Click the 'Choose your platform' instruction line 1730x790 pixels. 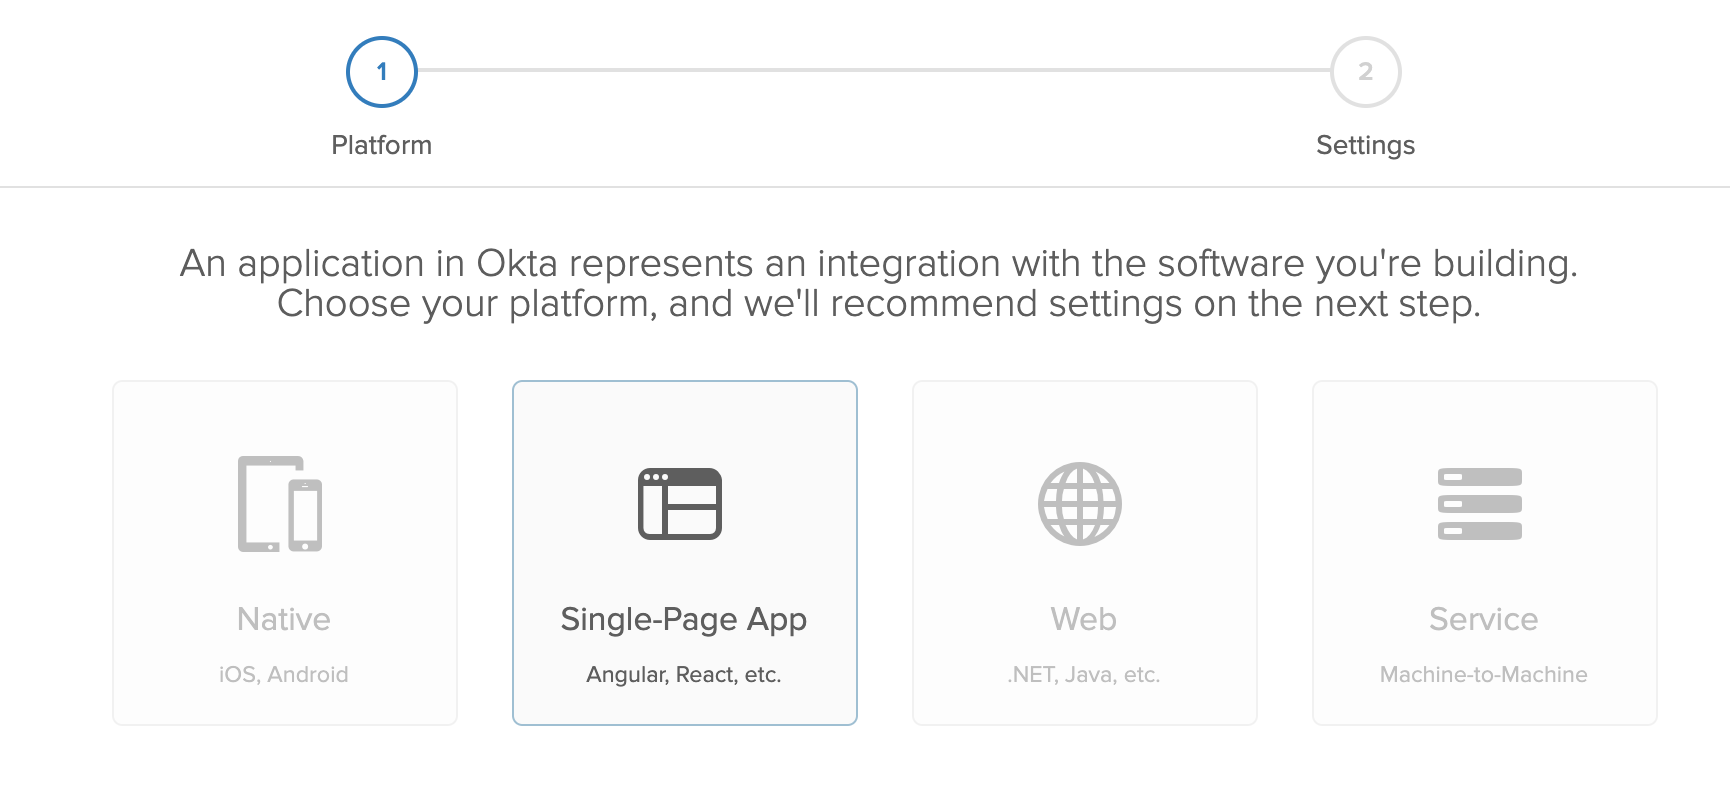click(879, 304)
